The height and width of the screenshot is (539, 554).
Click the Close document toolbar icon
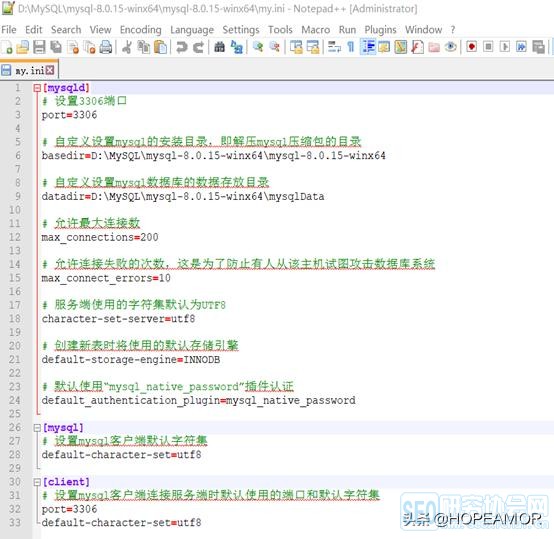pos(73,47)
